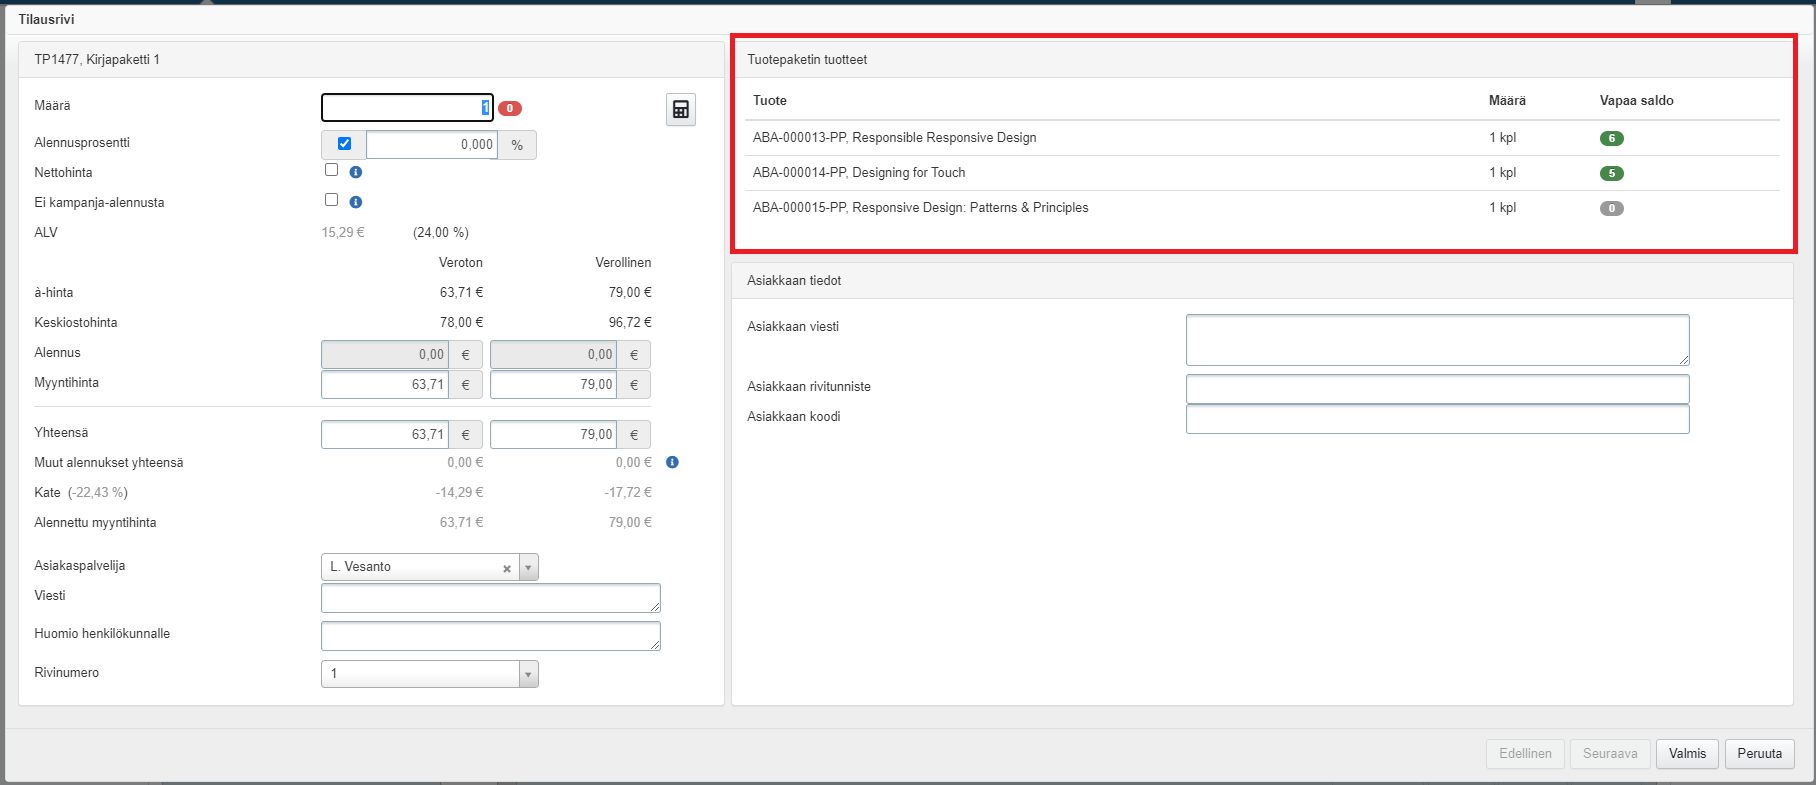This screenshot has width=1816, height=785.
Task: Click the Valmis button
Action: 1687,754
